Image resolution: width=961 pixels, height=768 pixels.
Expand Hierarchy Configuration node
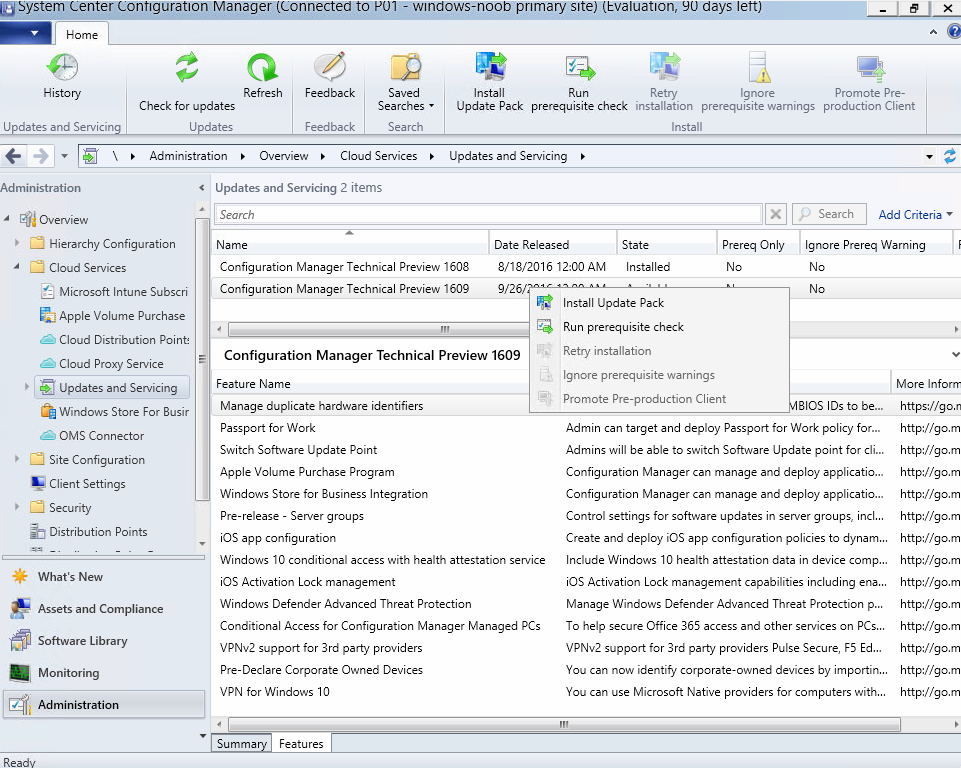17,243
